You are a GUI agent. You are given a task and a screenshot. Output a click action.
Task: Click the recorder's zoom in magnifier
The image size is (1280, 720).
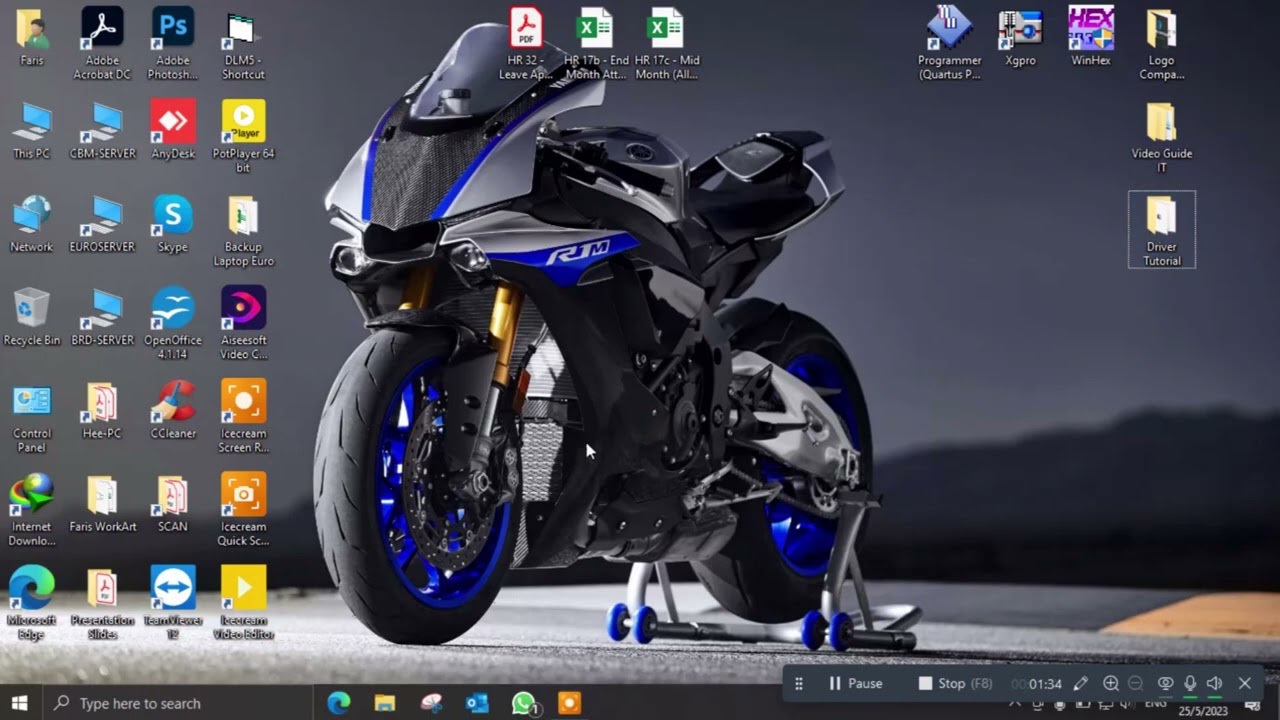click(x=1110, y=683)
